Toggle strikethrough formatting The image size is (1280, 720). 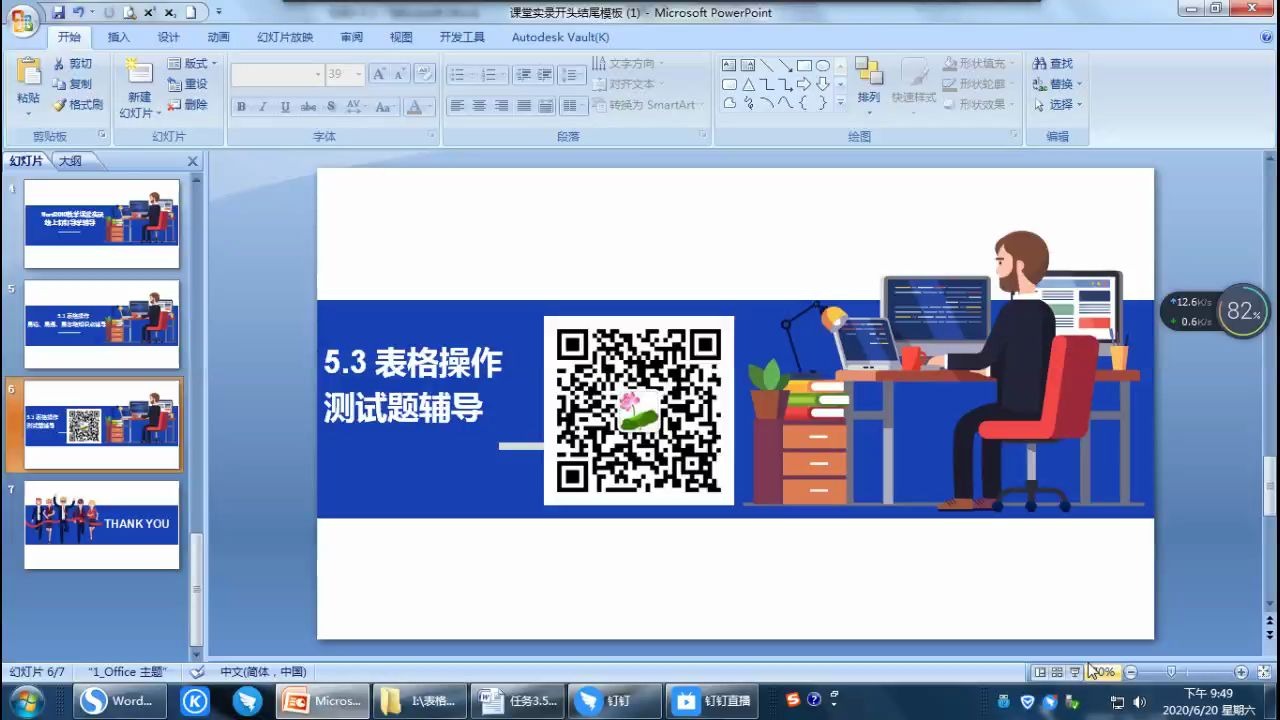coord(308,106)
